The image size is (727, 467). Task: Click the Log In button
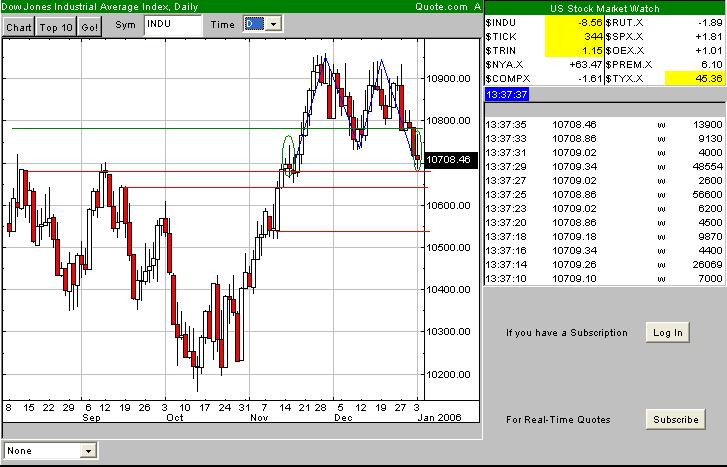click(668, 333)
